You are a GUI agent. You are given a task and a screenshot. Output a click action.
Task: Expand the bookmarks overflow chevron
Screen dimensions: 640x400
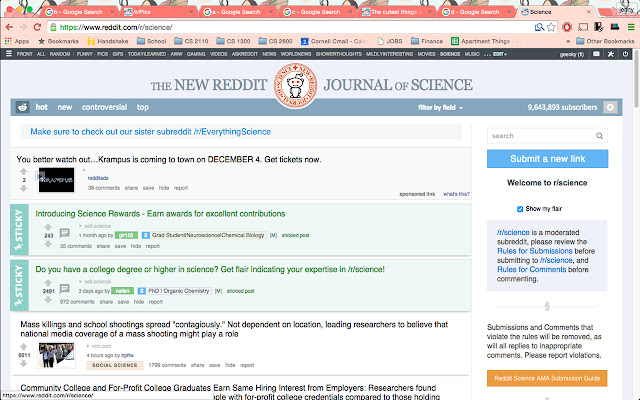(x=568, y=41)
